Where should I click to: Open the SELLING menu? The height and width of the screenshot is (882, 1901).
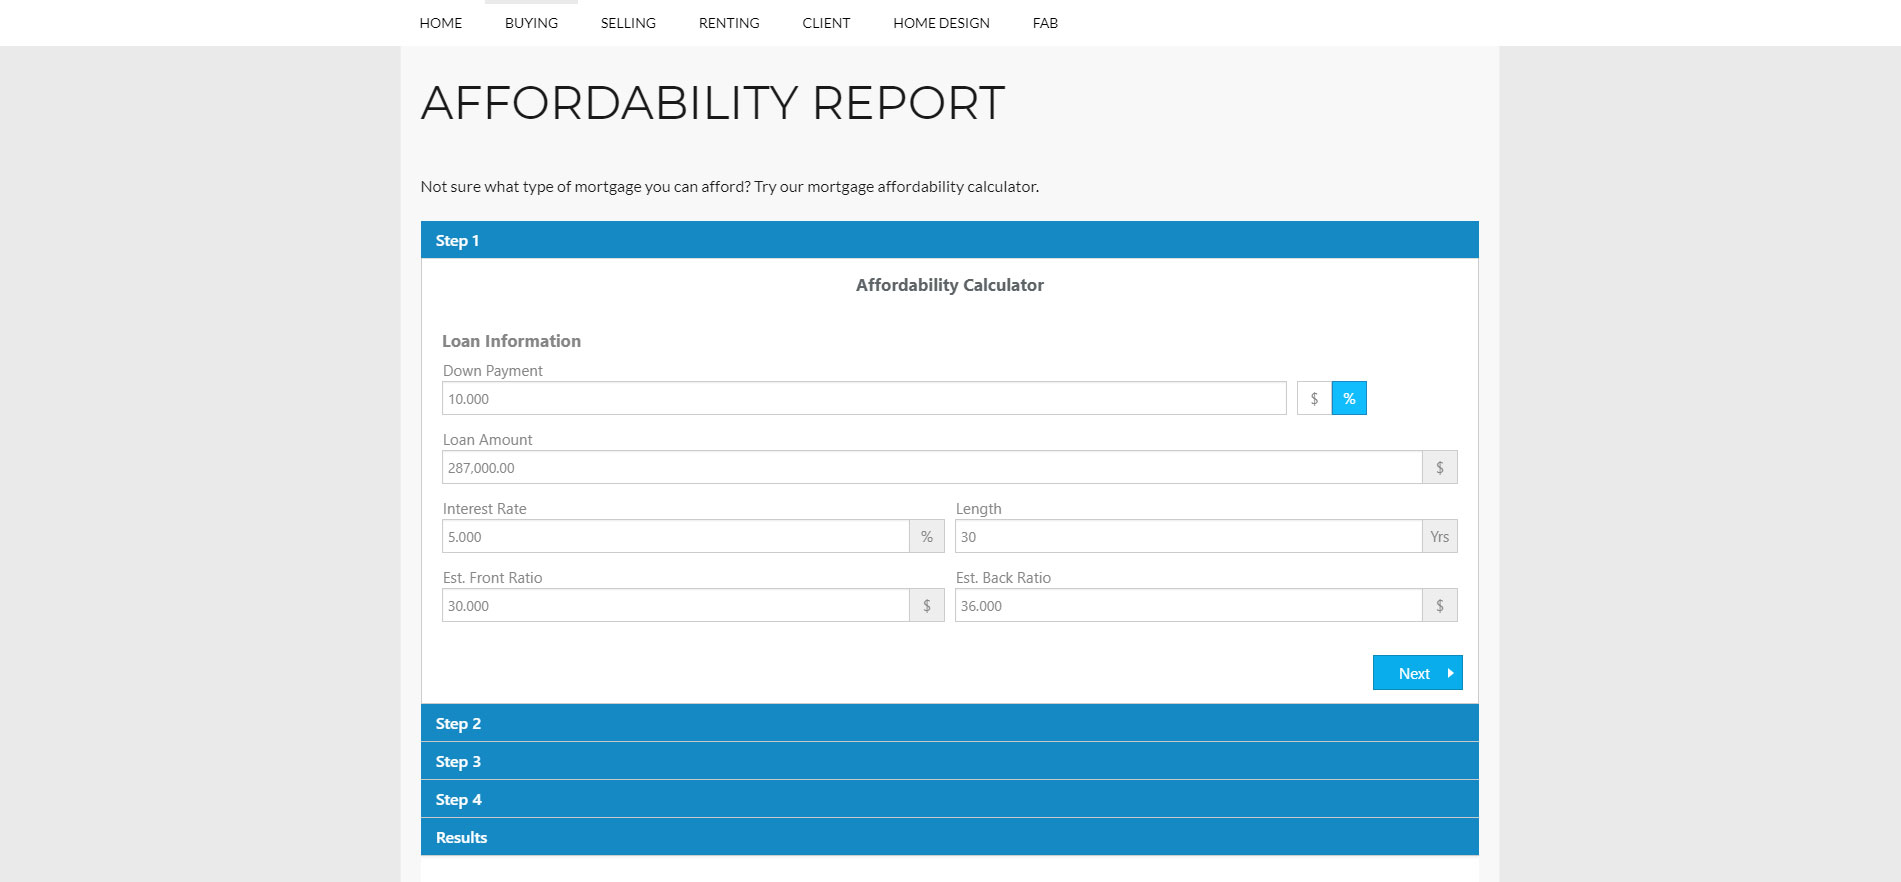[628, 23]
